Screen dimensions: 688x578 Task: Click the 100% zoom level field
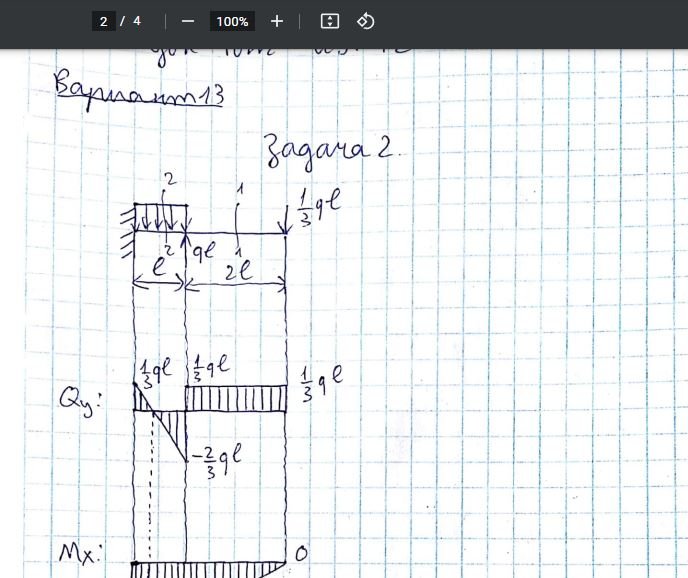(x=232, y=21)
